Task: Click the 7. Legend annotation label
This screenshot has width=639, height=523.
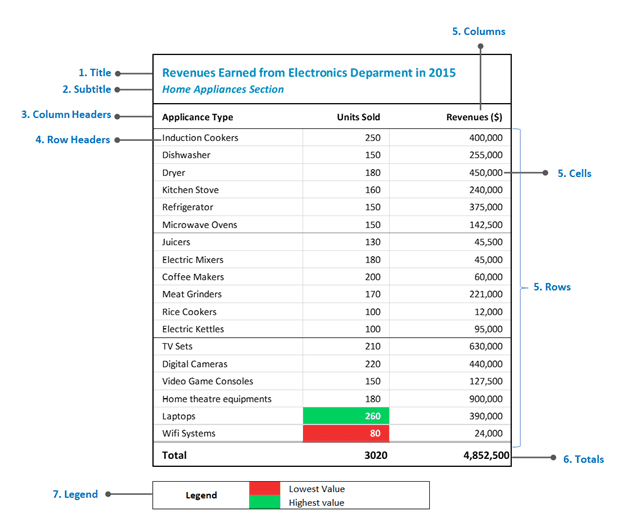Action: pyautogui.click(x=75, y=494)
